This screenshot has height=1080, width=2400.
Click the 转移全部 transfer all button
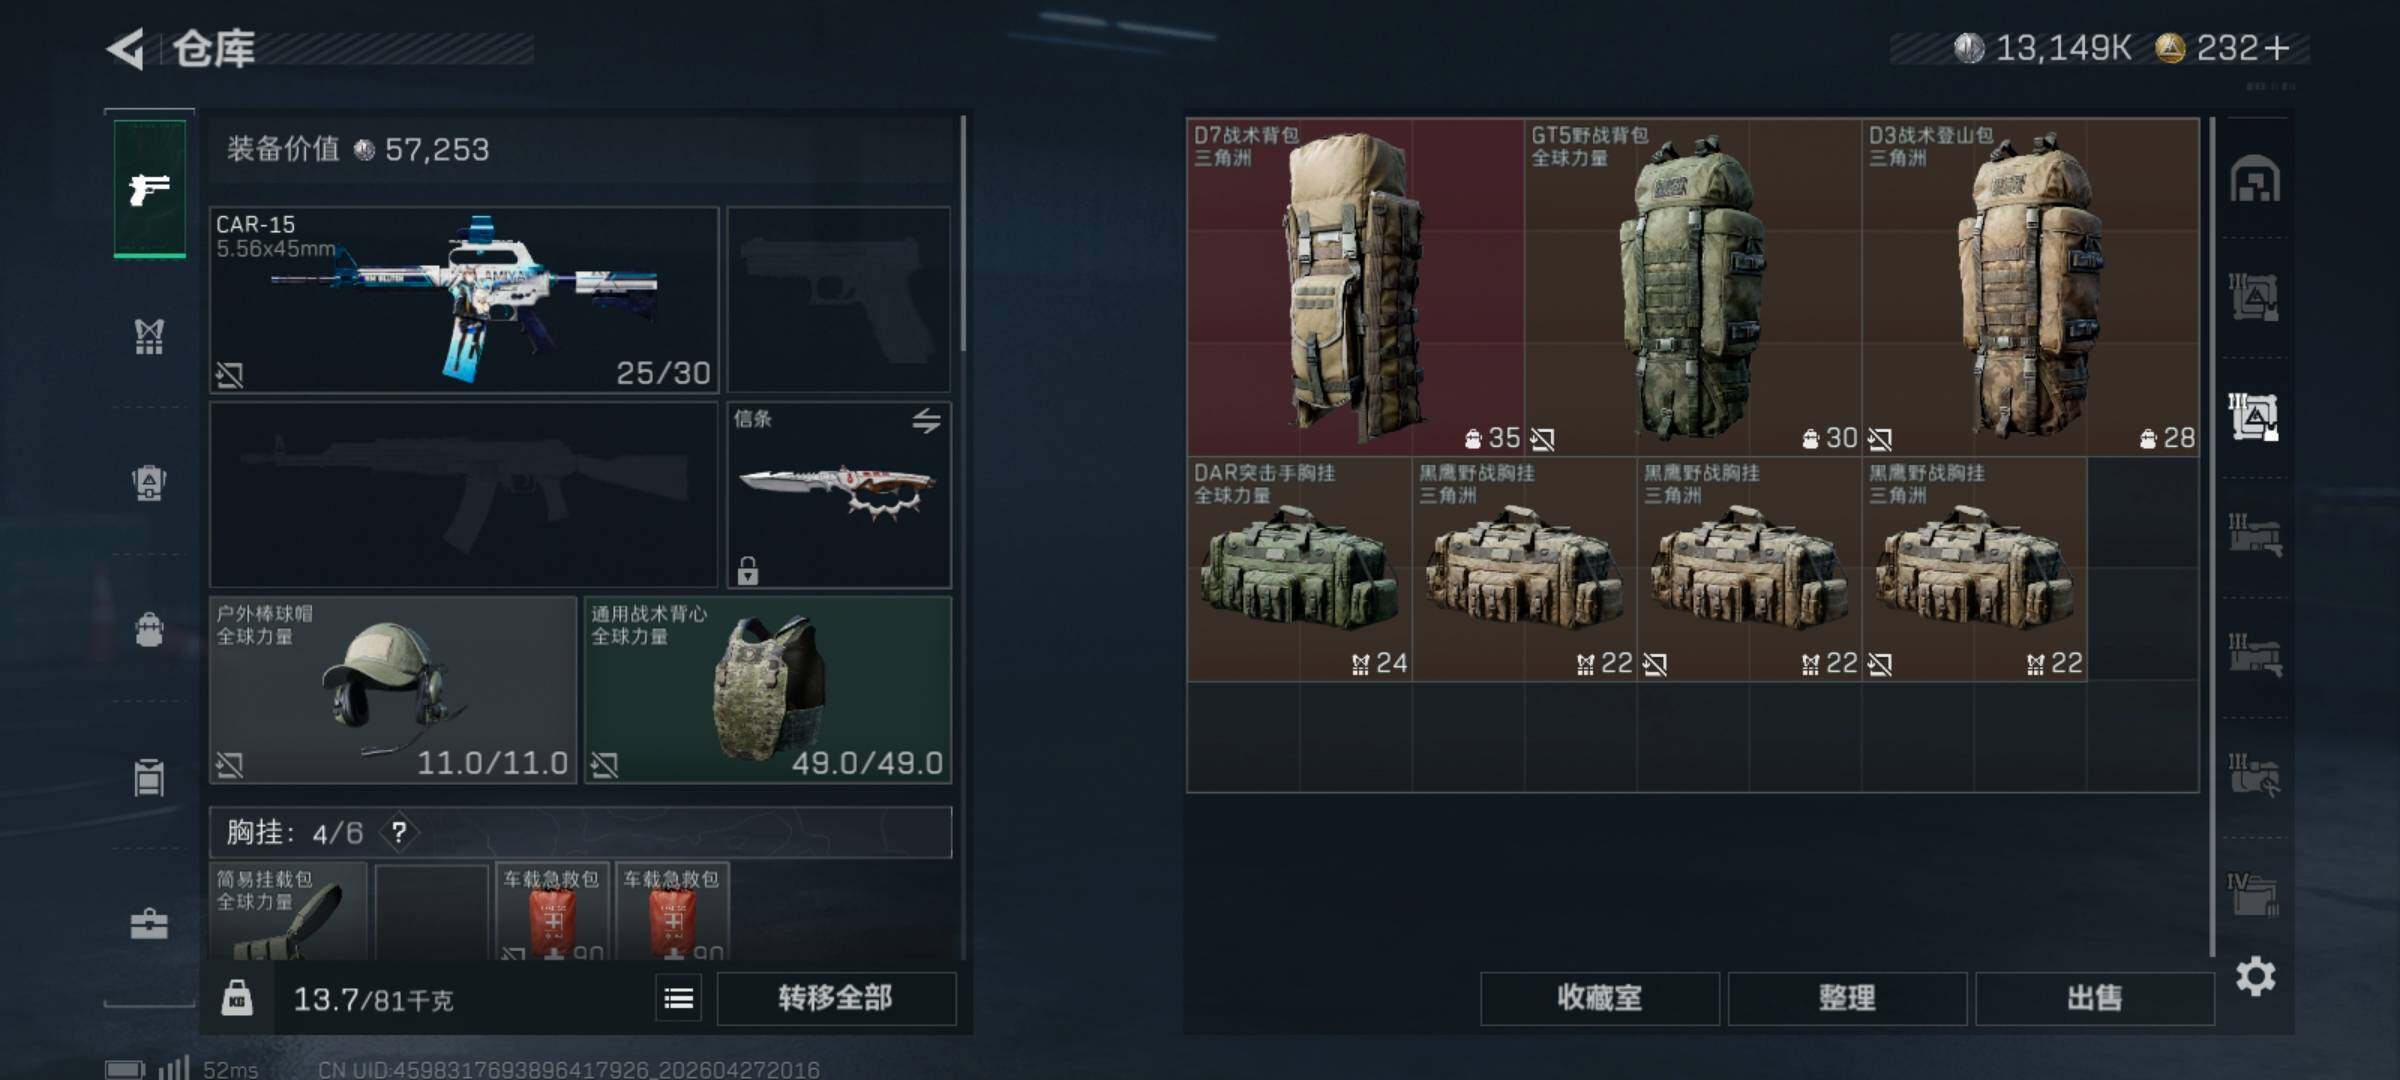pos(836,998)
